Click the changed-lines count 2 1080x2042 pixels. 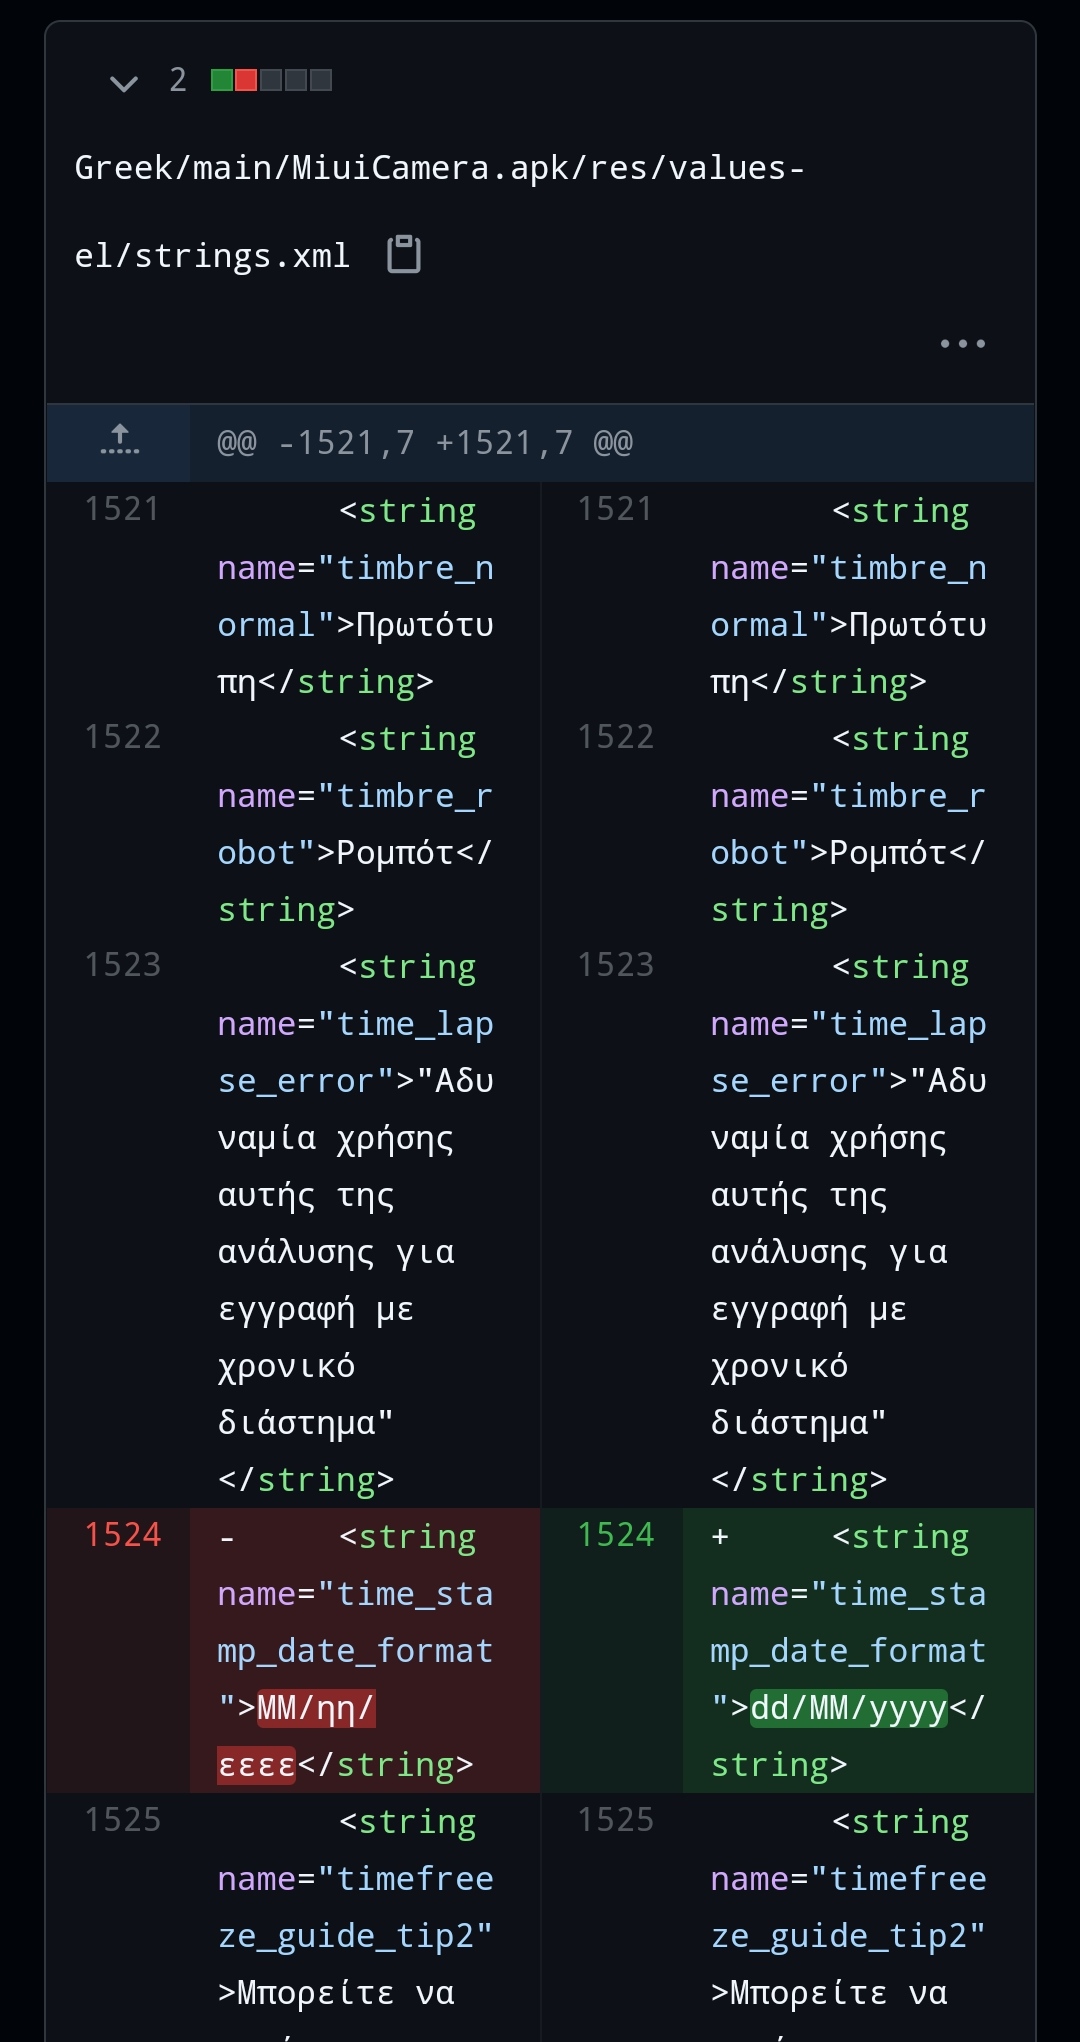(x=178, y=80)
